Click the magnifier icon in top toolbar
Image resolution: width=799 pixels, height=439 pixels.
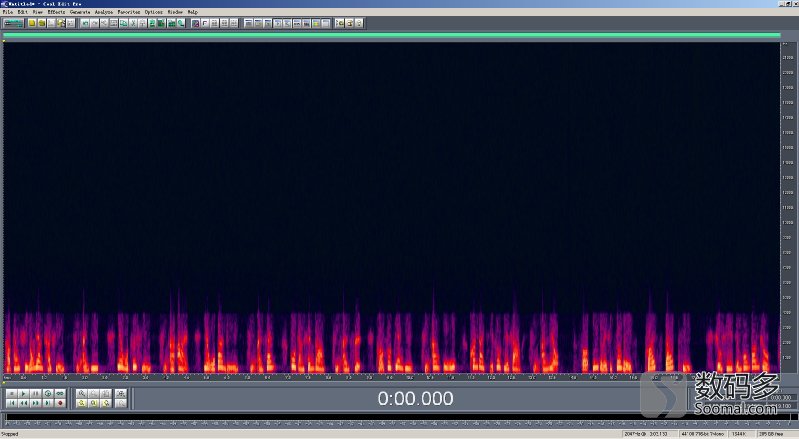click(181, 23)
